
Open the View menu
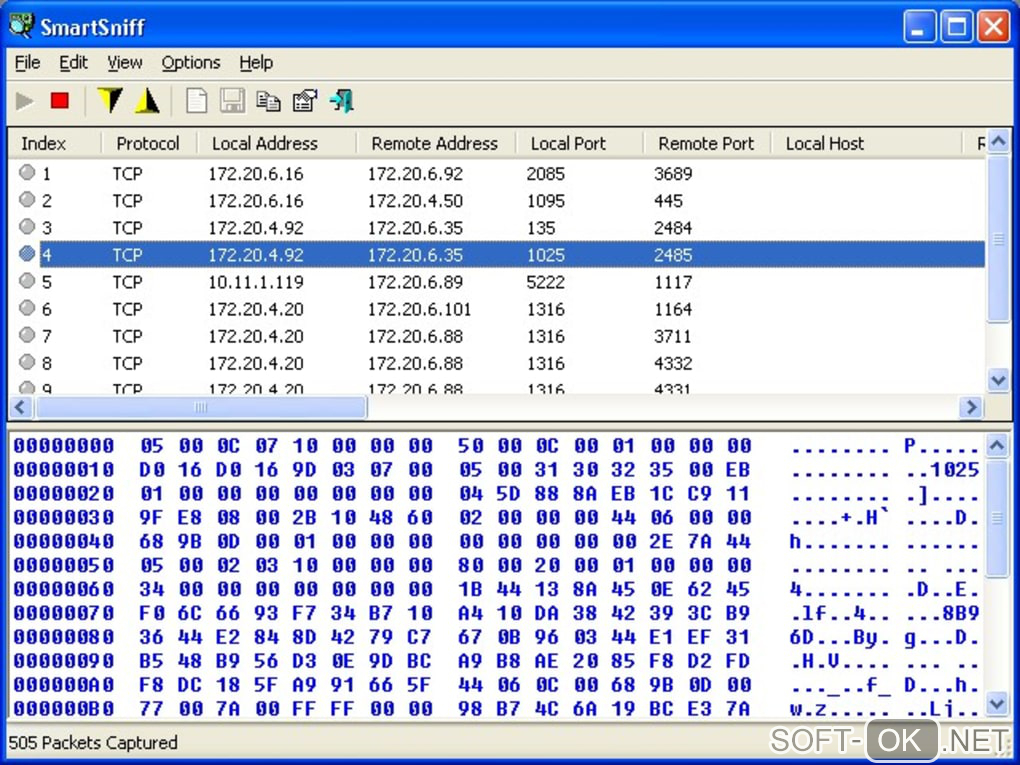[124, 62]
